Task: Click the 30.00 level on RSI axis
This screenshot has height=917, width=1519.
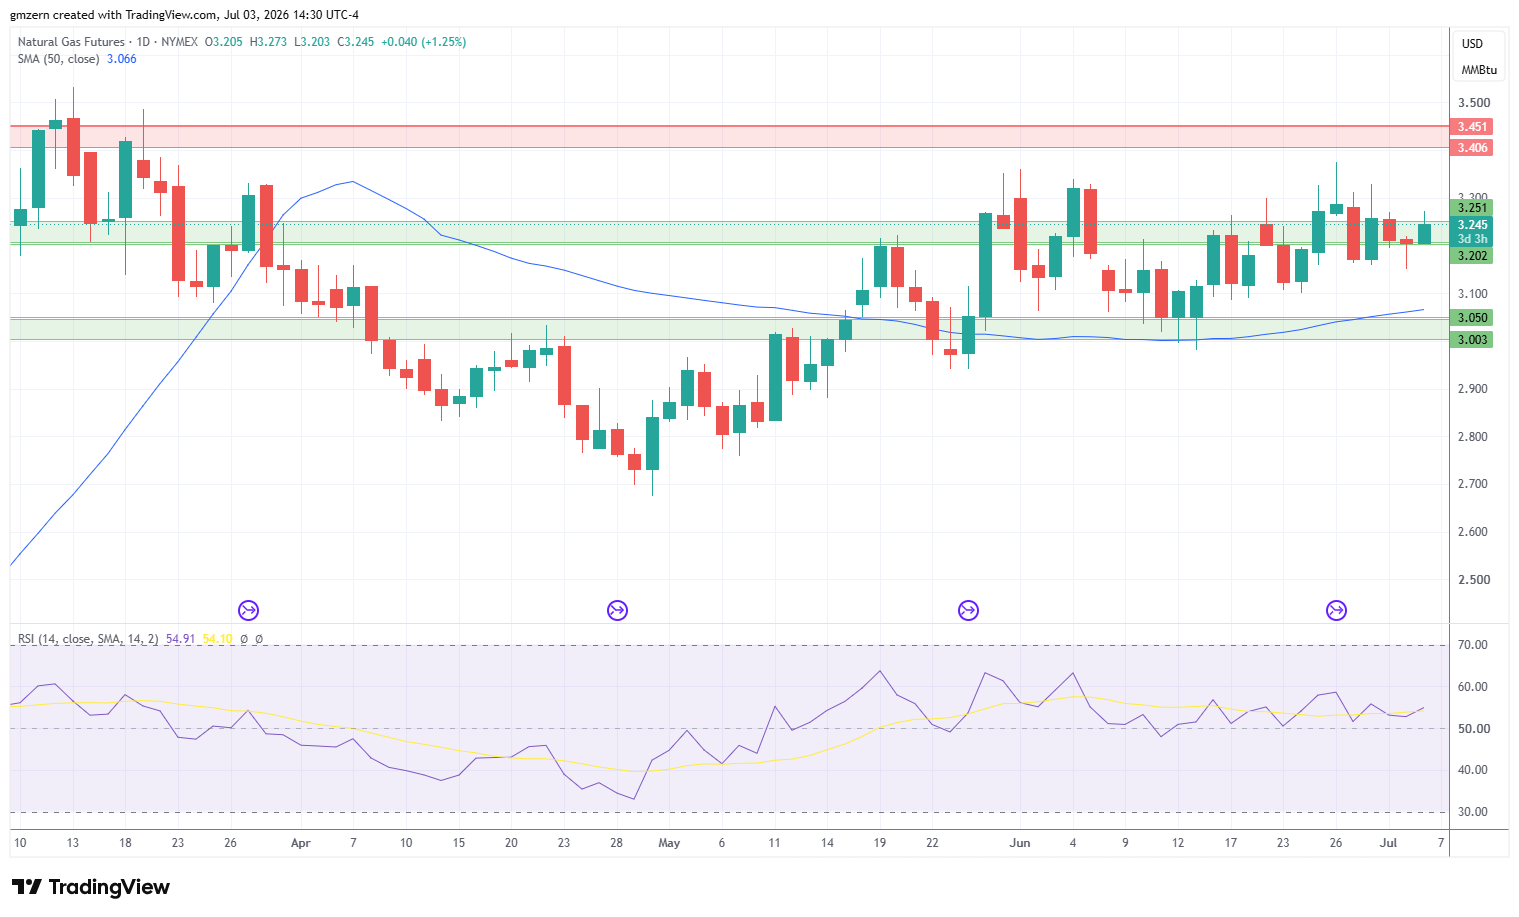Action: point(1472,812)
